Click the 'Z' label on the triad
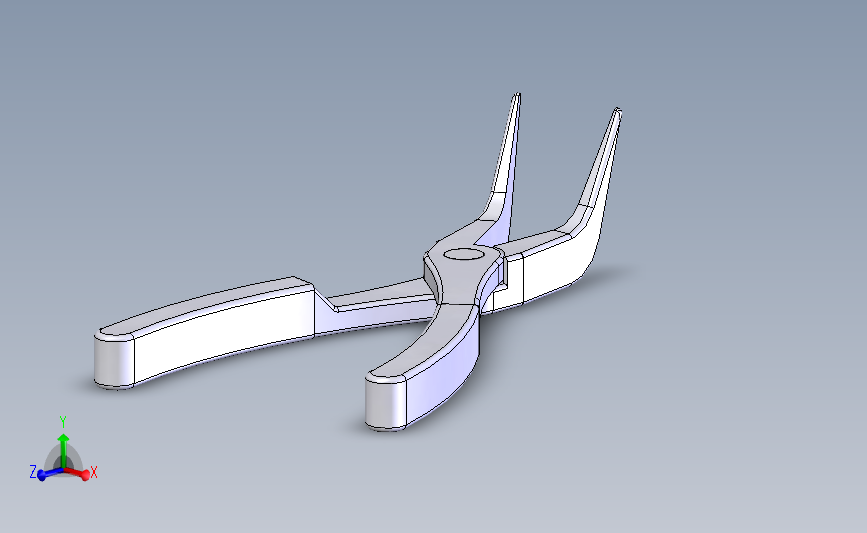This screenshot has width=867, height=533. click(33, 472)
